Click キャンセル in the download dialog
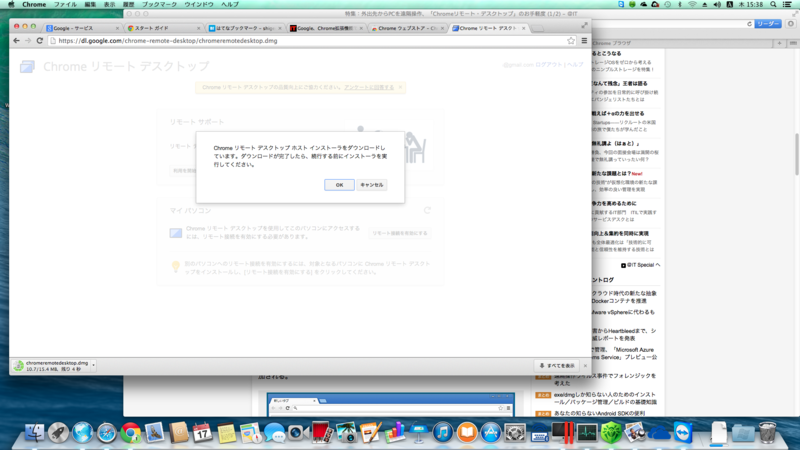The image size is (800, 450). tap(371, 185)
